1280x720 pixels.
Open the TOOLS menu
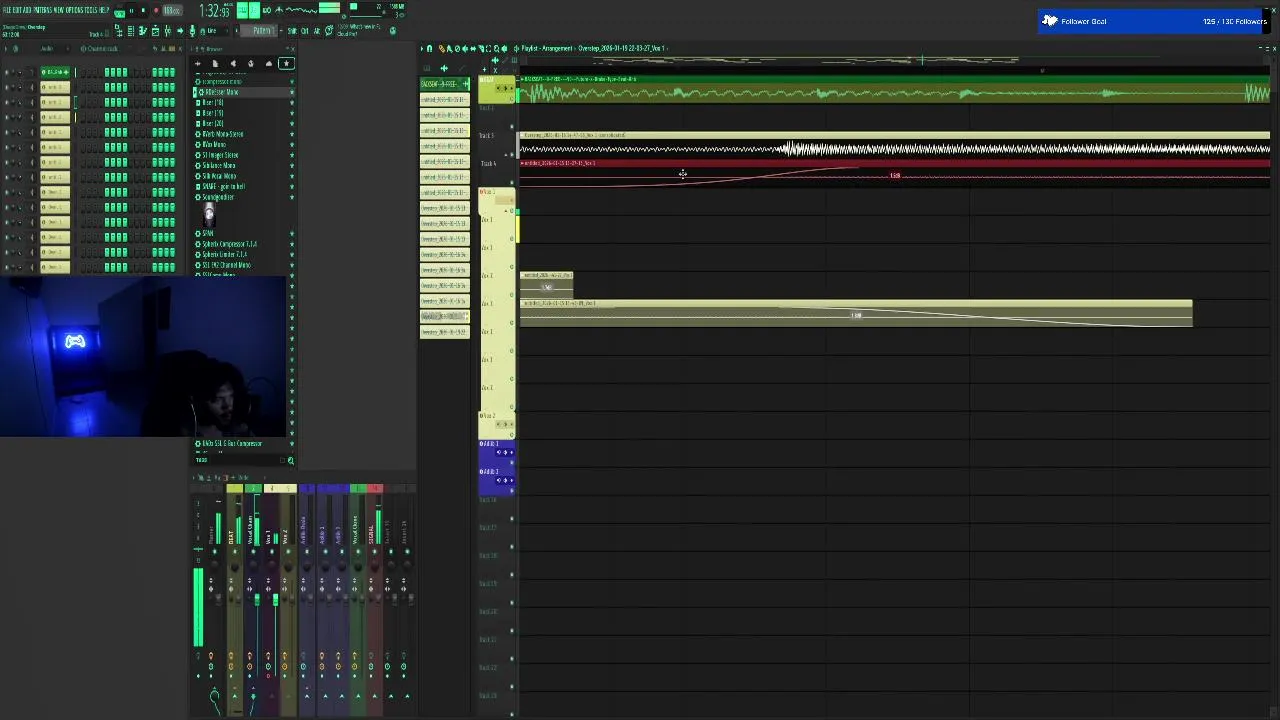tap(93, 9)
